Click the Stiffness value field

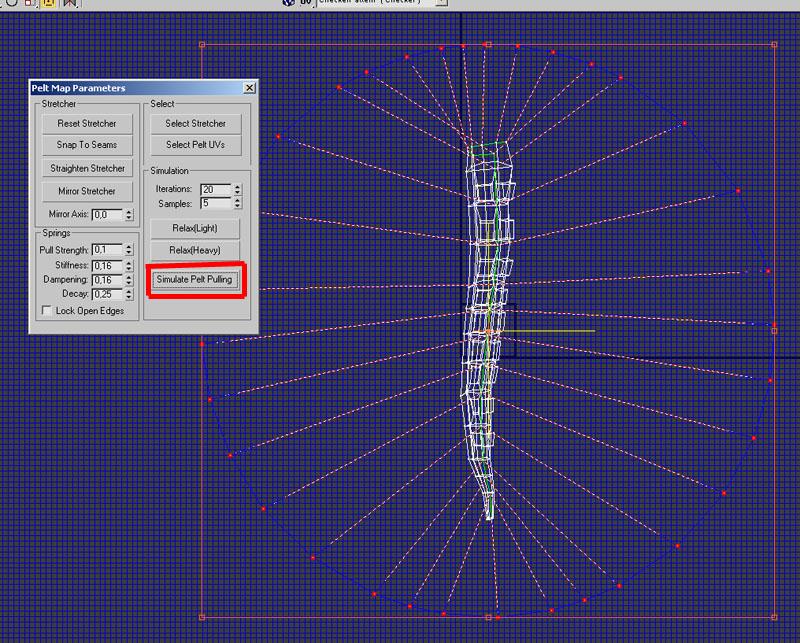(108, 266)
